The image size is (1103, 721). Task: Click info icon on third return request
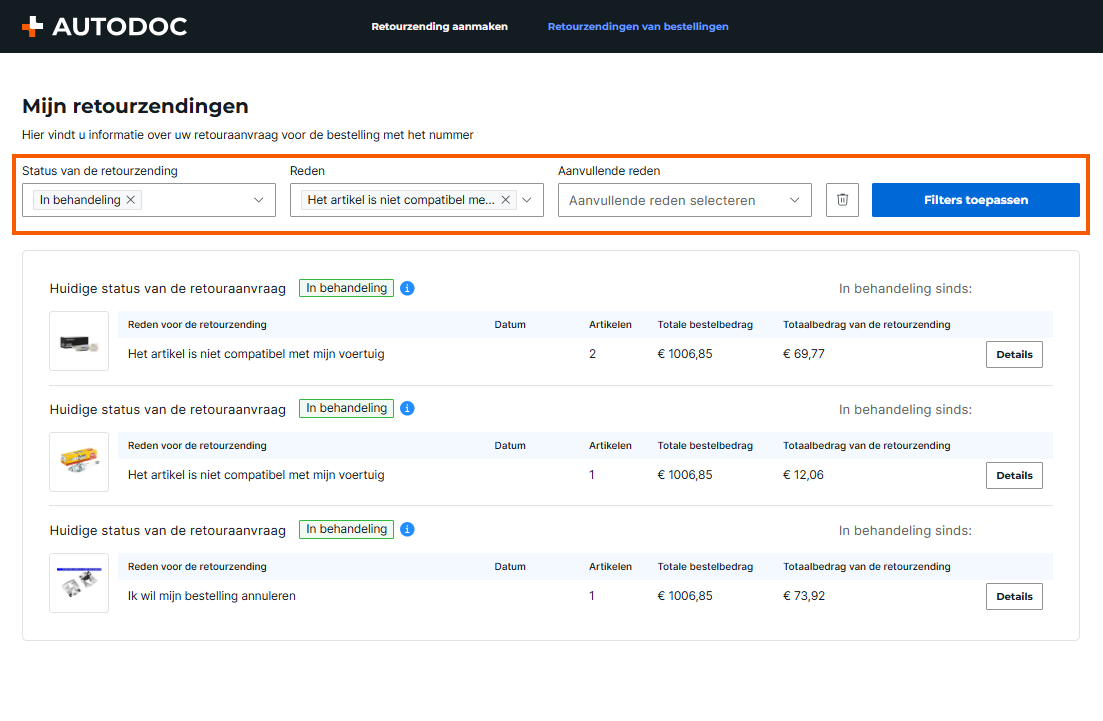coord(407,530)
